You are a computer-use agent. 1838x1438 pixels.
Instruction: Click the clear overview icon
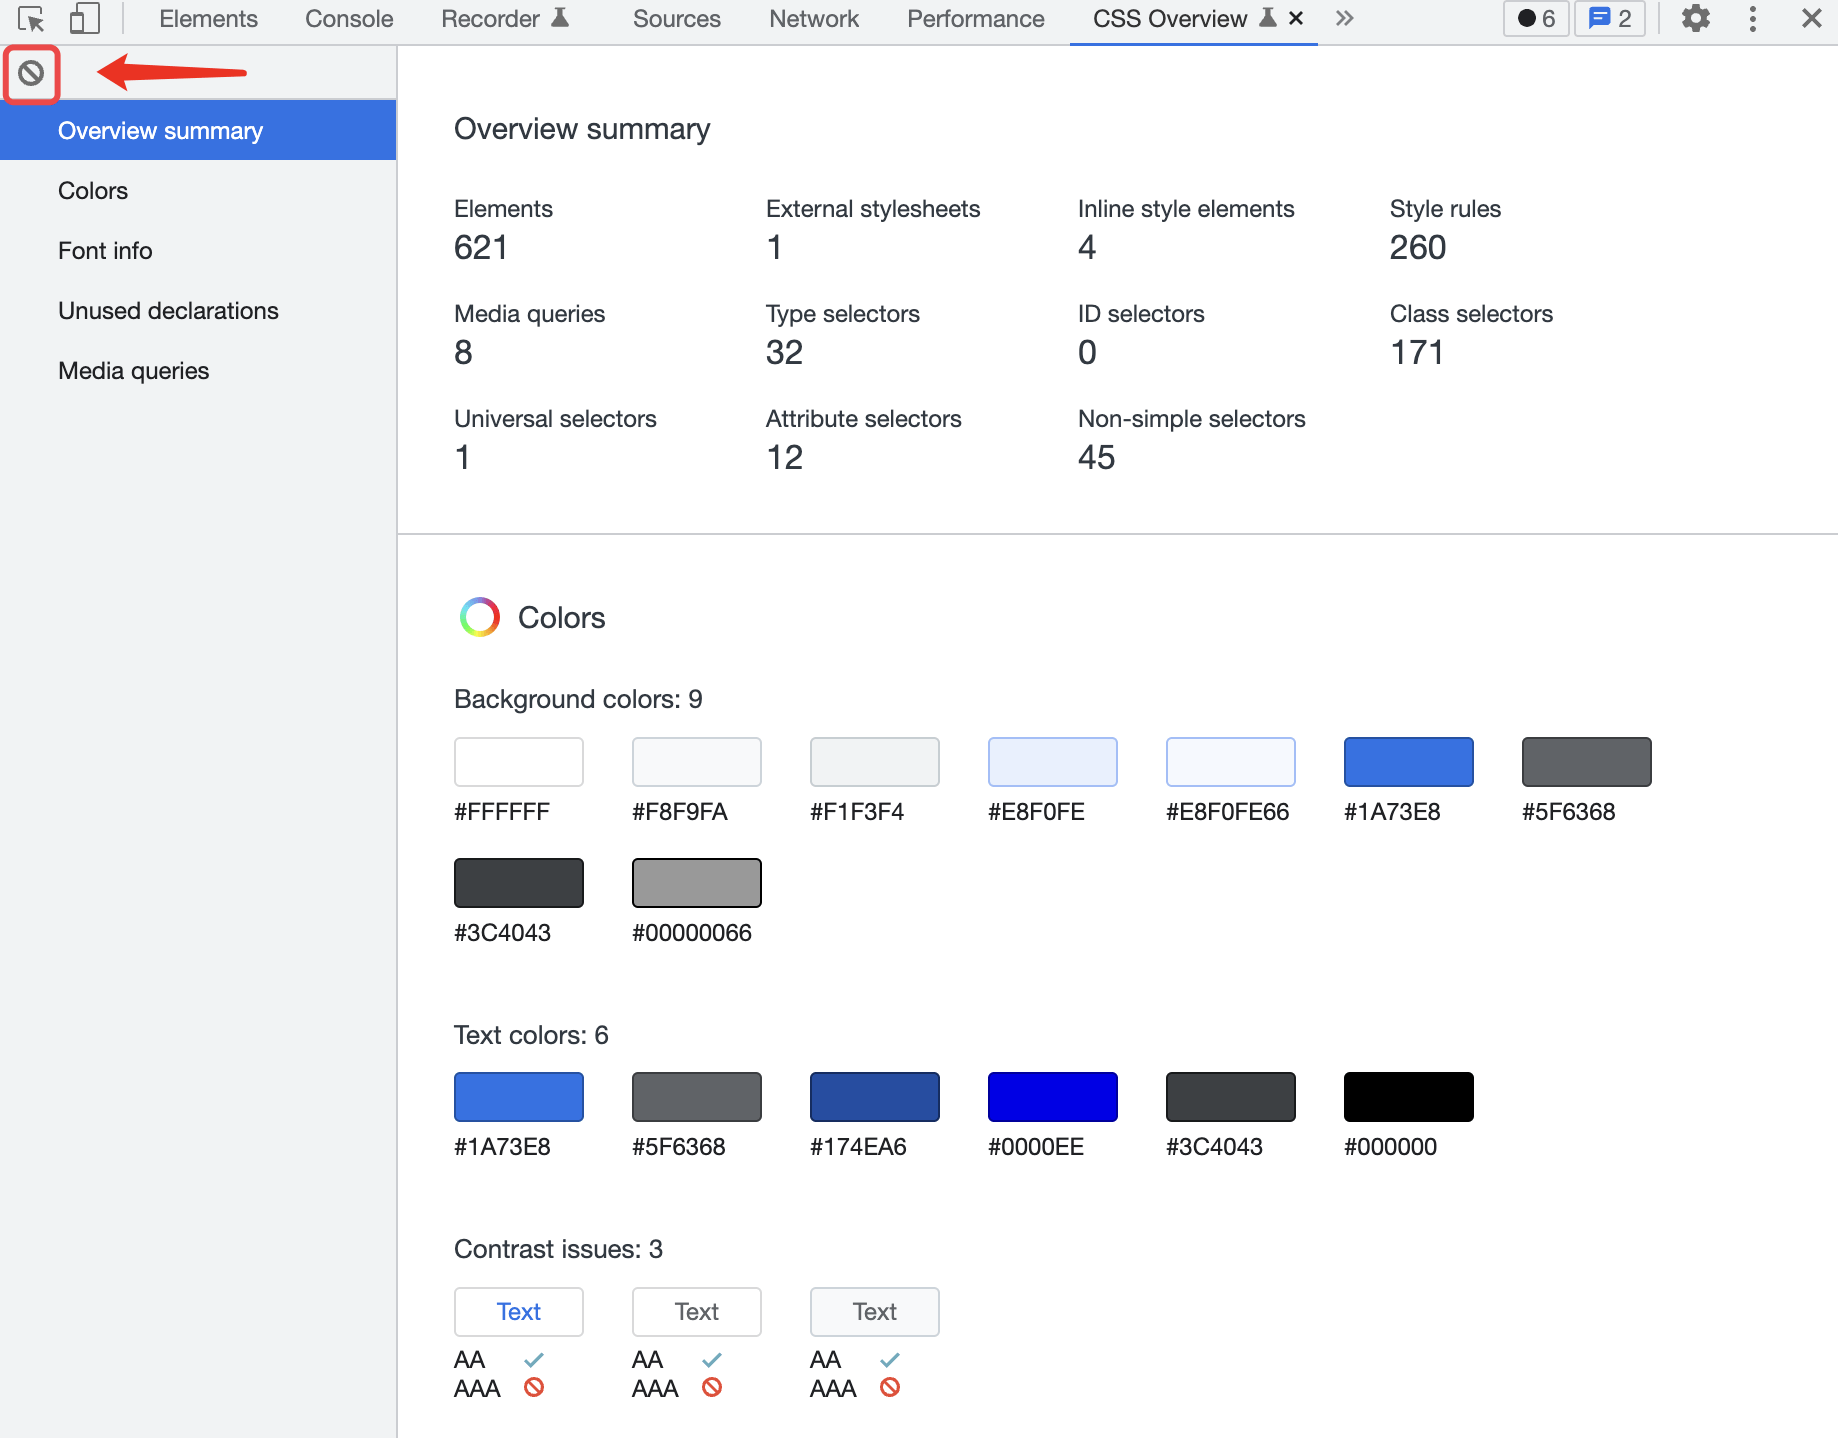pos(31,73)
